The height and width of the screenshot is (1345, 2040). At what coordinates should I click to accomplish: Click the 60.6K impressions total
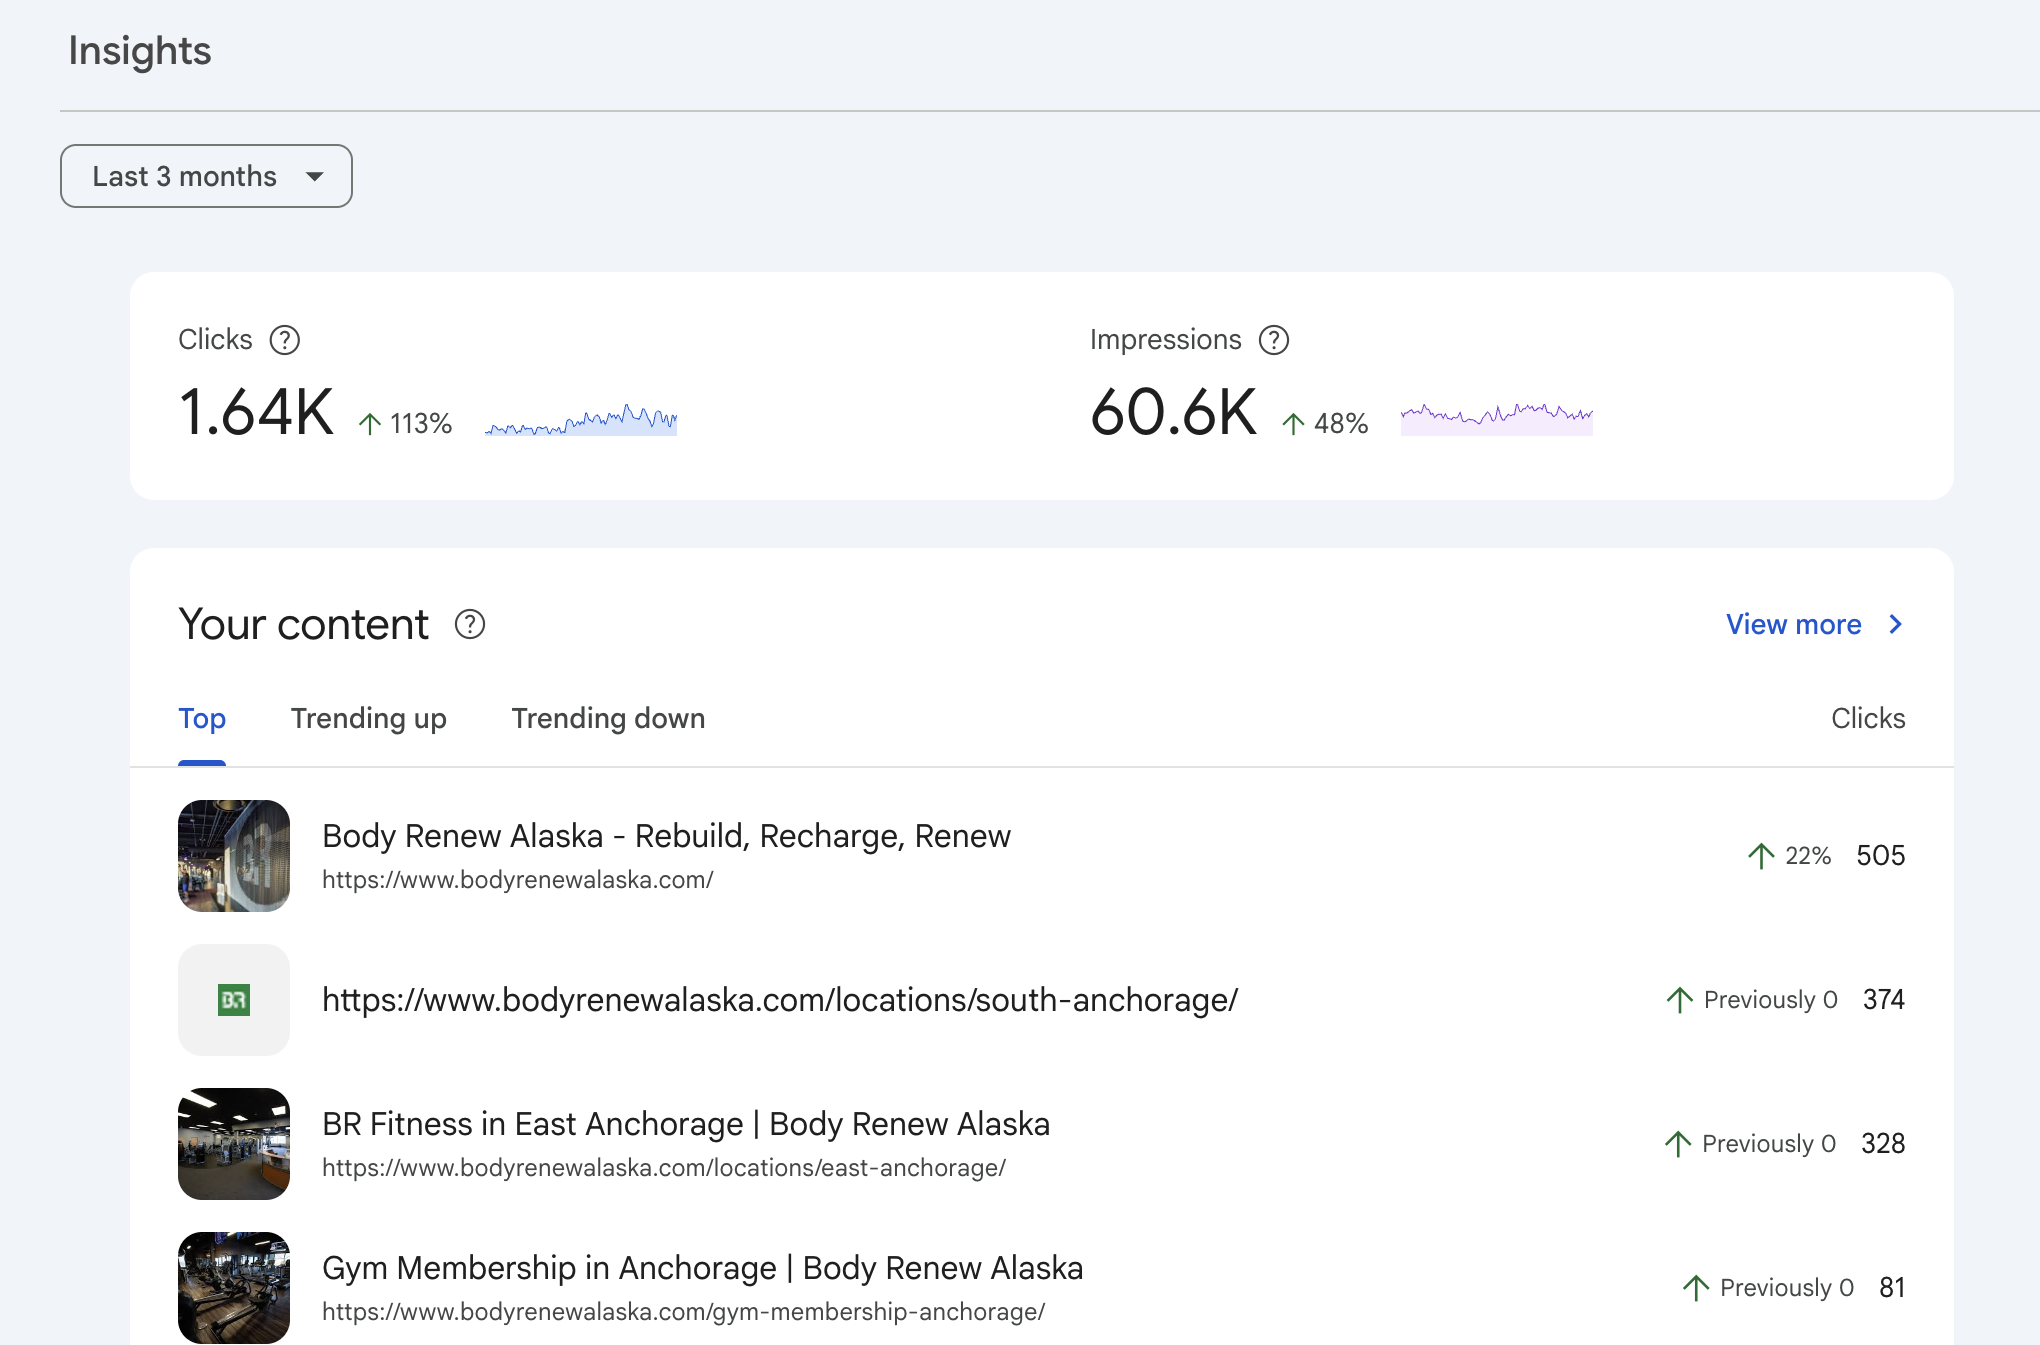(1174, 412)
